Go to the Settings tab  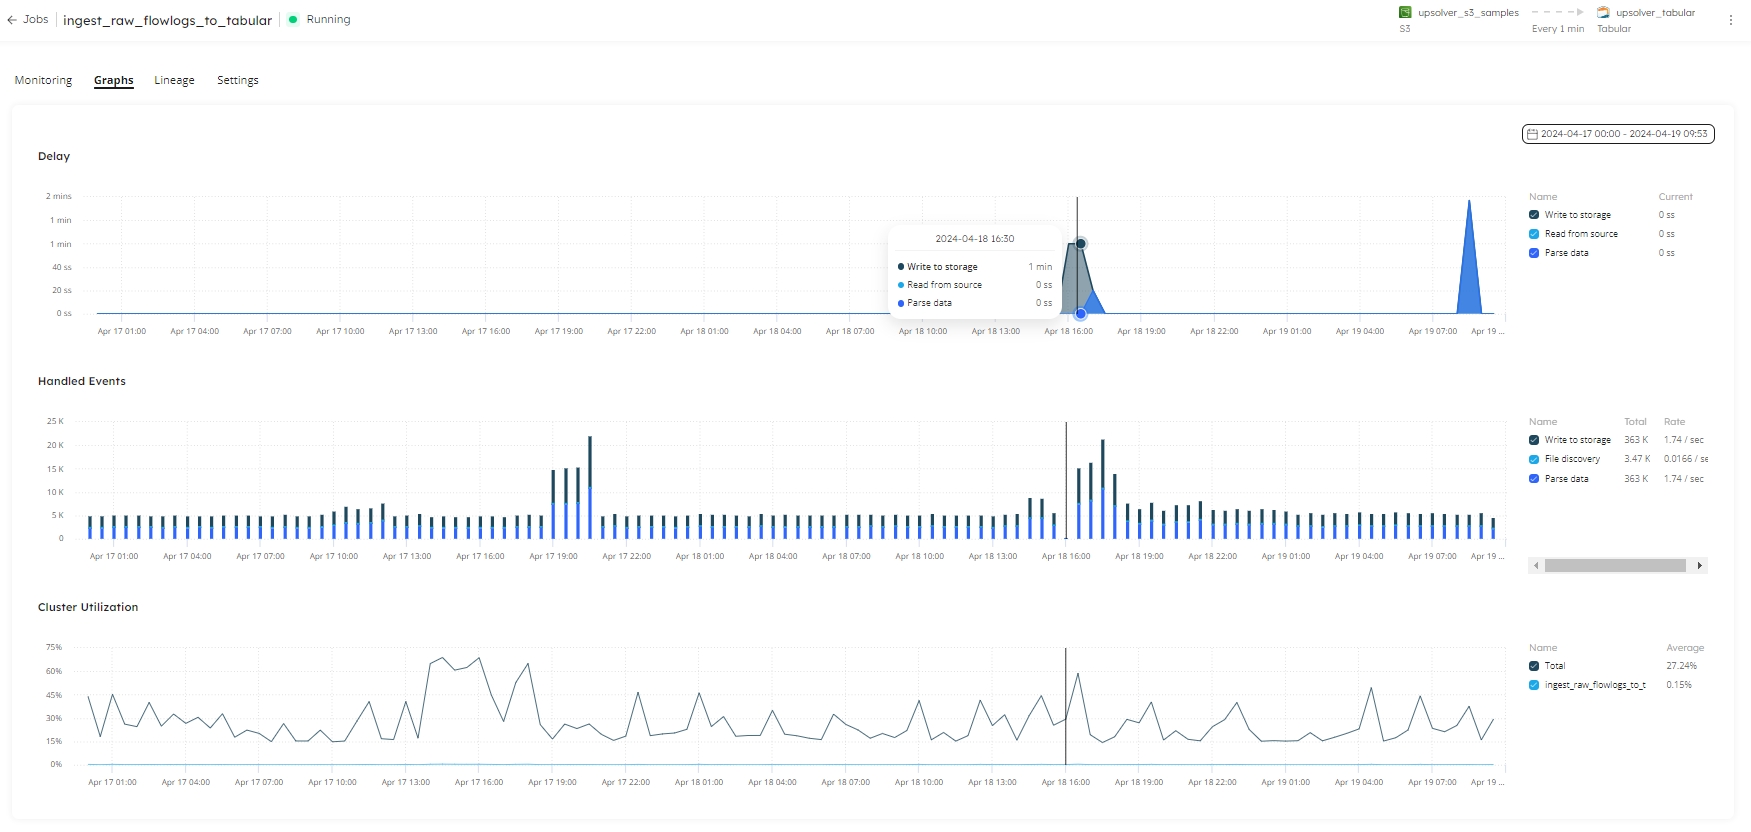[237, 80]
